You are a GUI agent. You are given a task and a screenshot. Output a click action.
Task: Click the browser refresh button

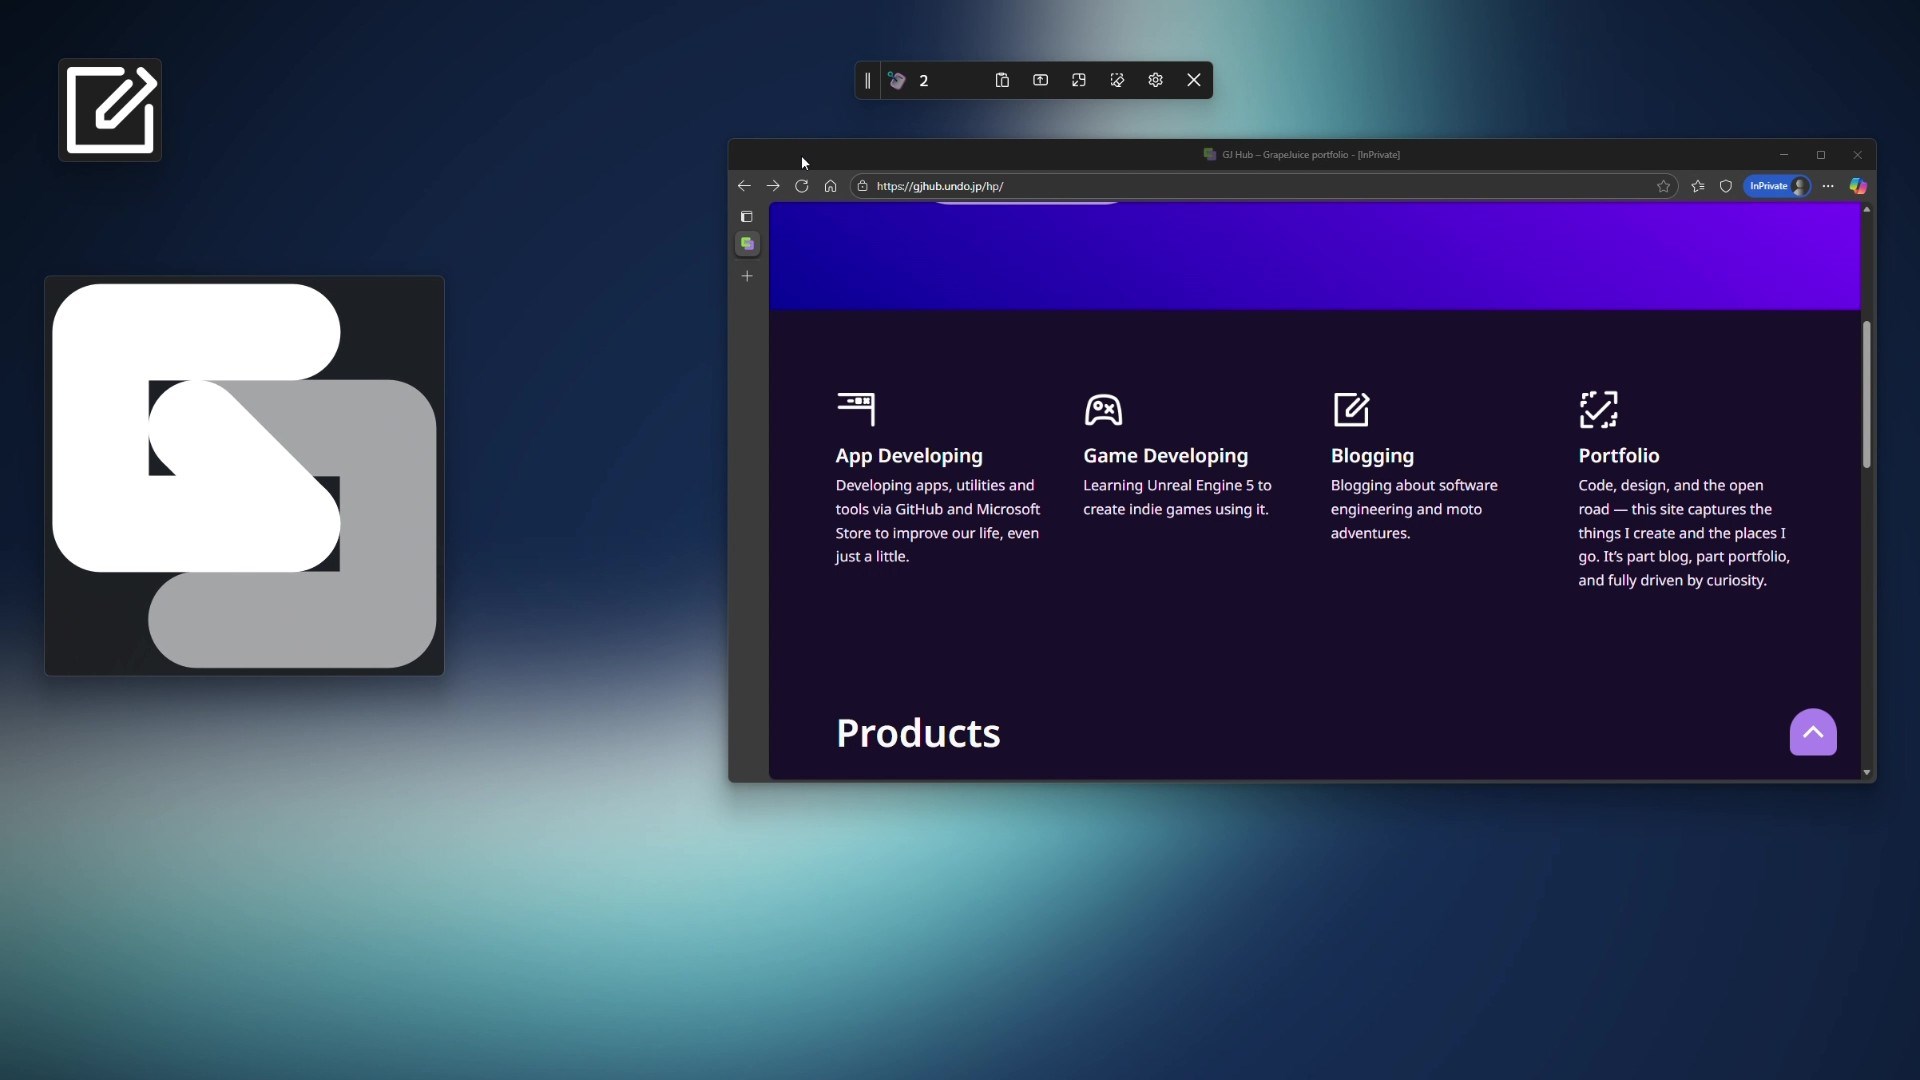pyautogui.click(x=801, y=186)
